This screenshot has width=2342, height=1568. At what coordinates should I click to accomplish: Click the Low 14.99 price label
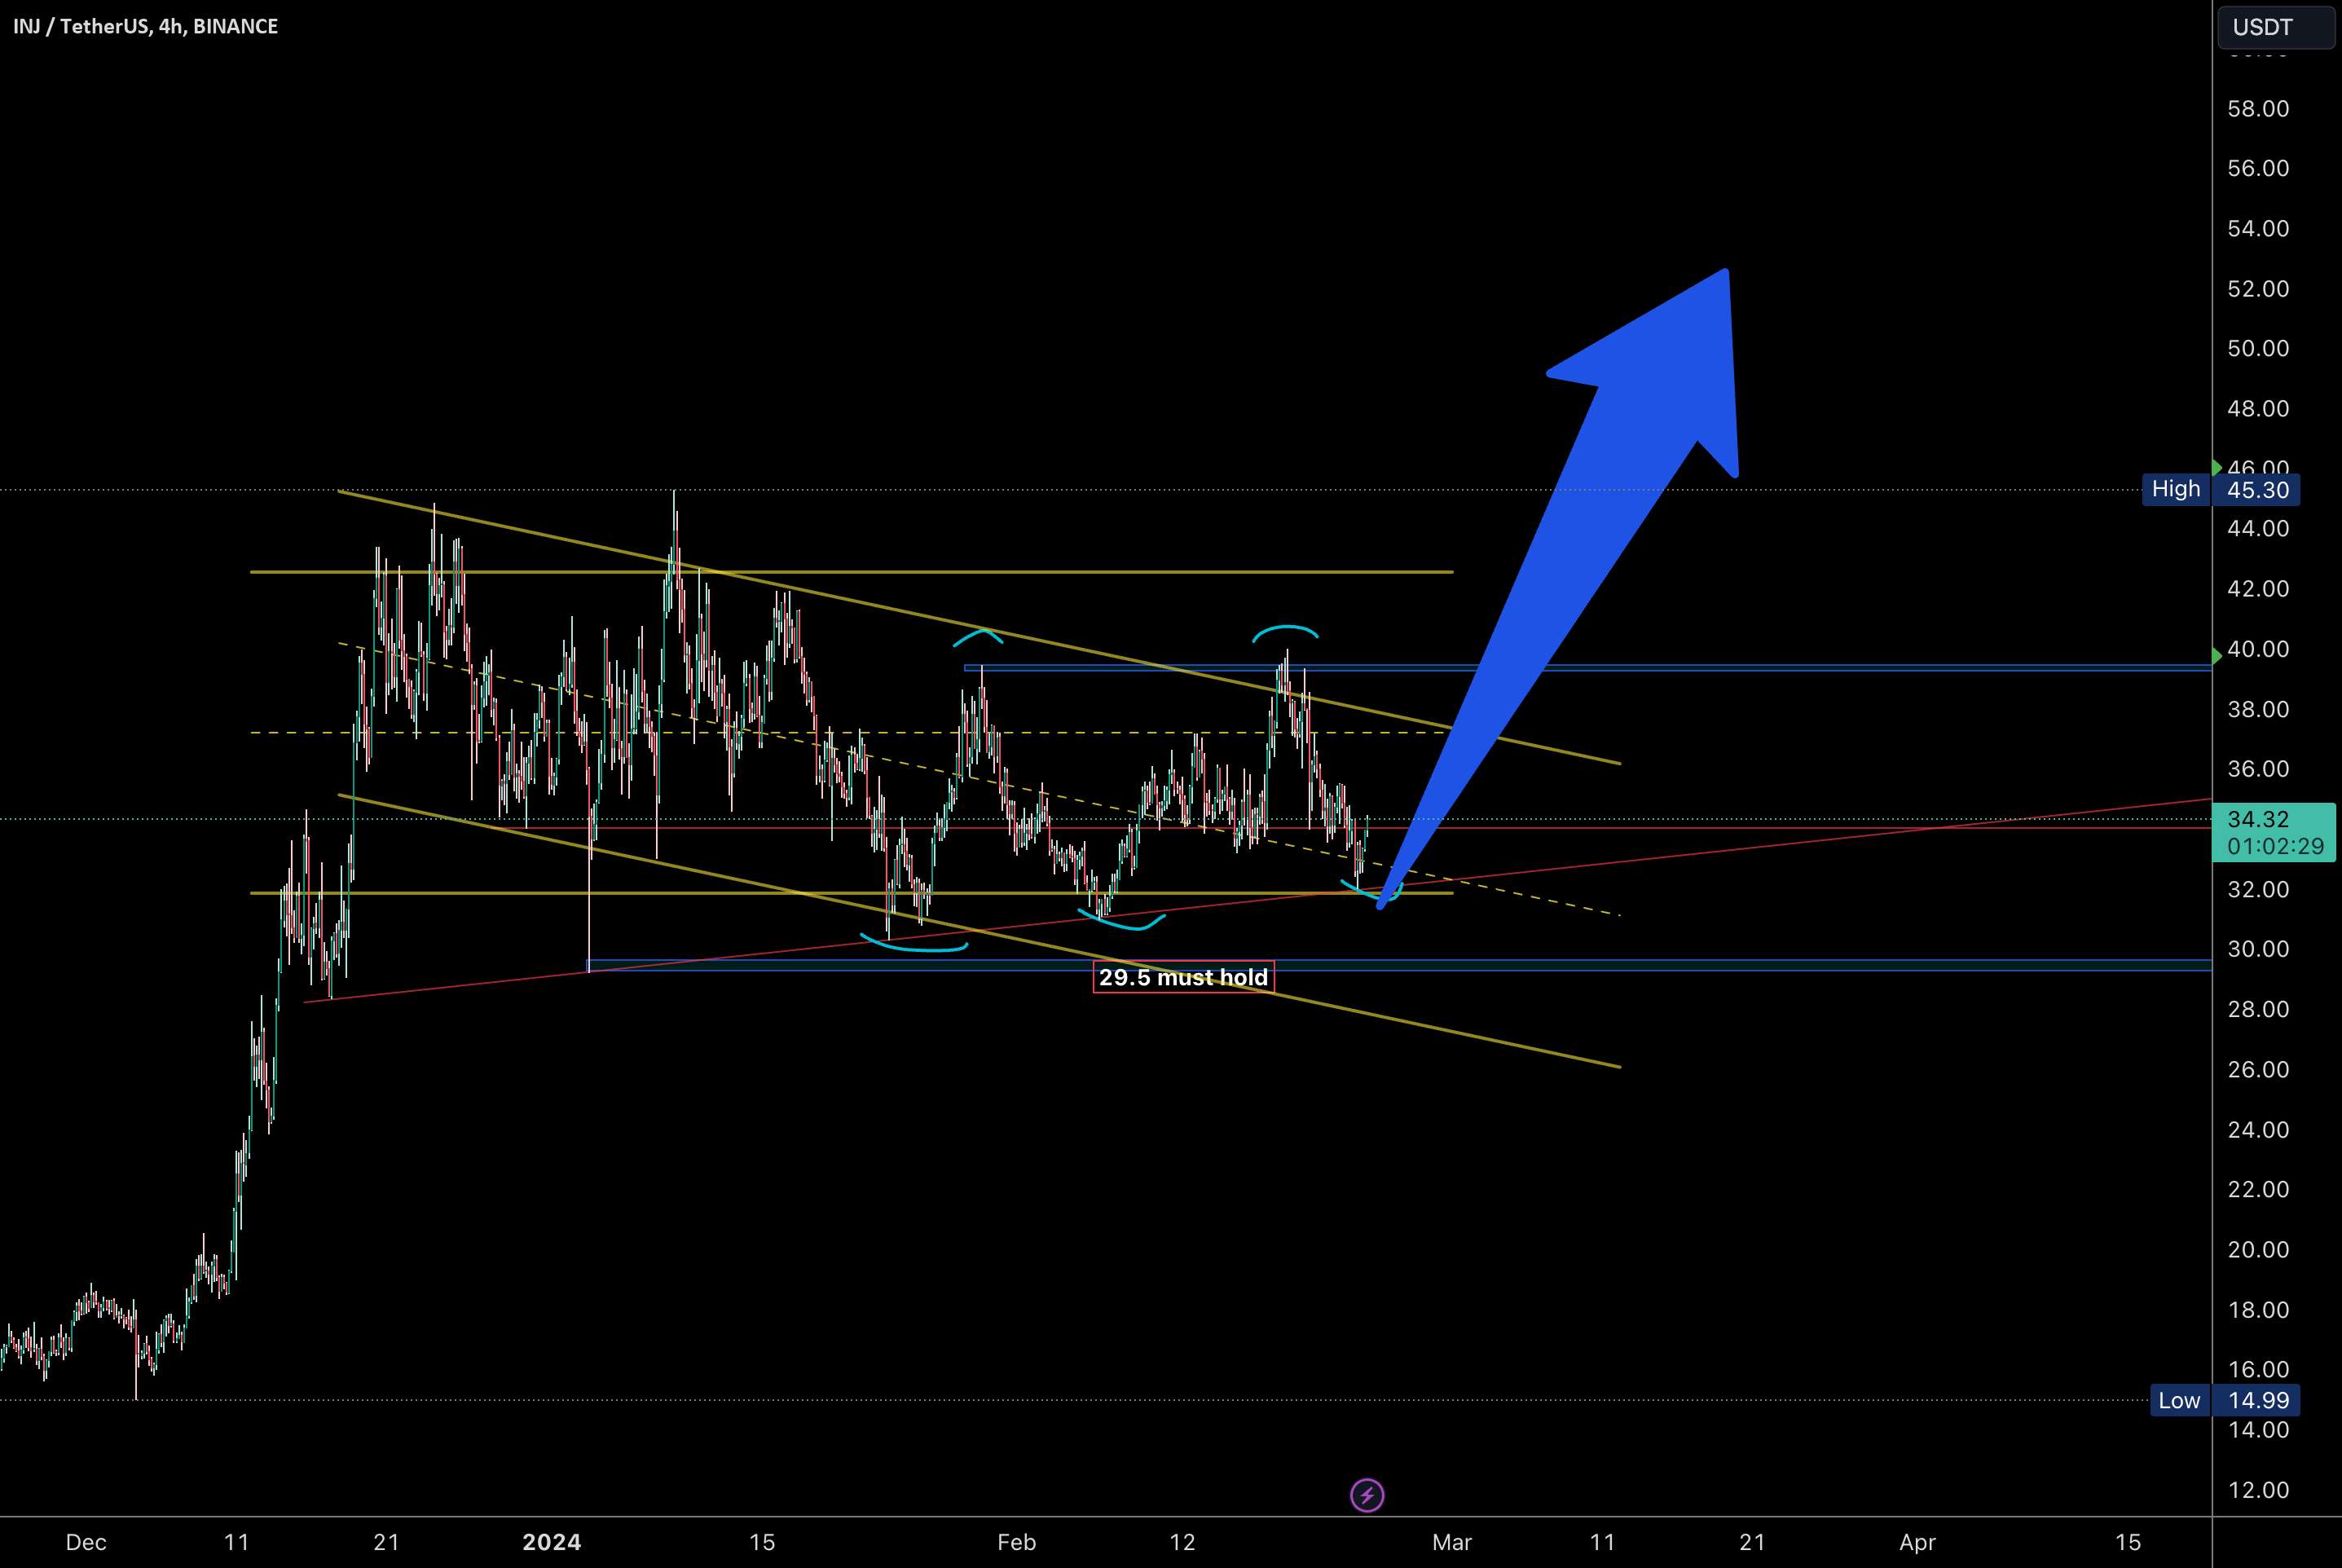tap(2225, 1400)
